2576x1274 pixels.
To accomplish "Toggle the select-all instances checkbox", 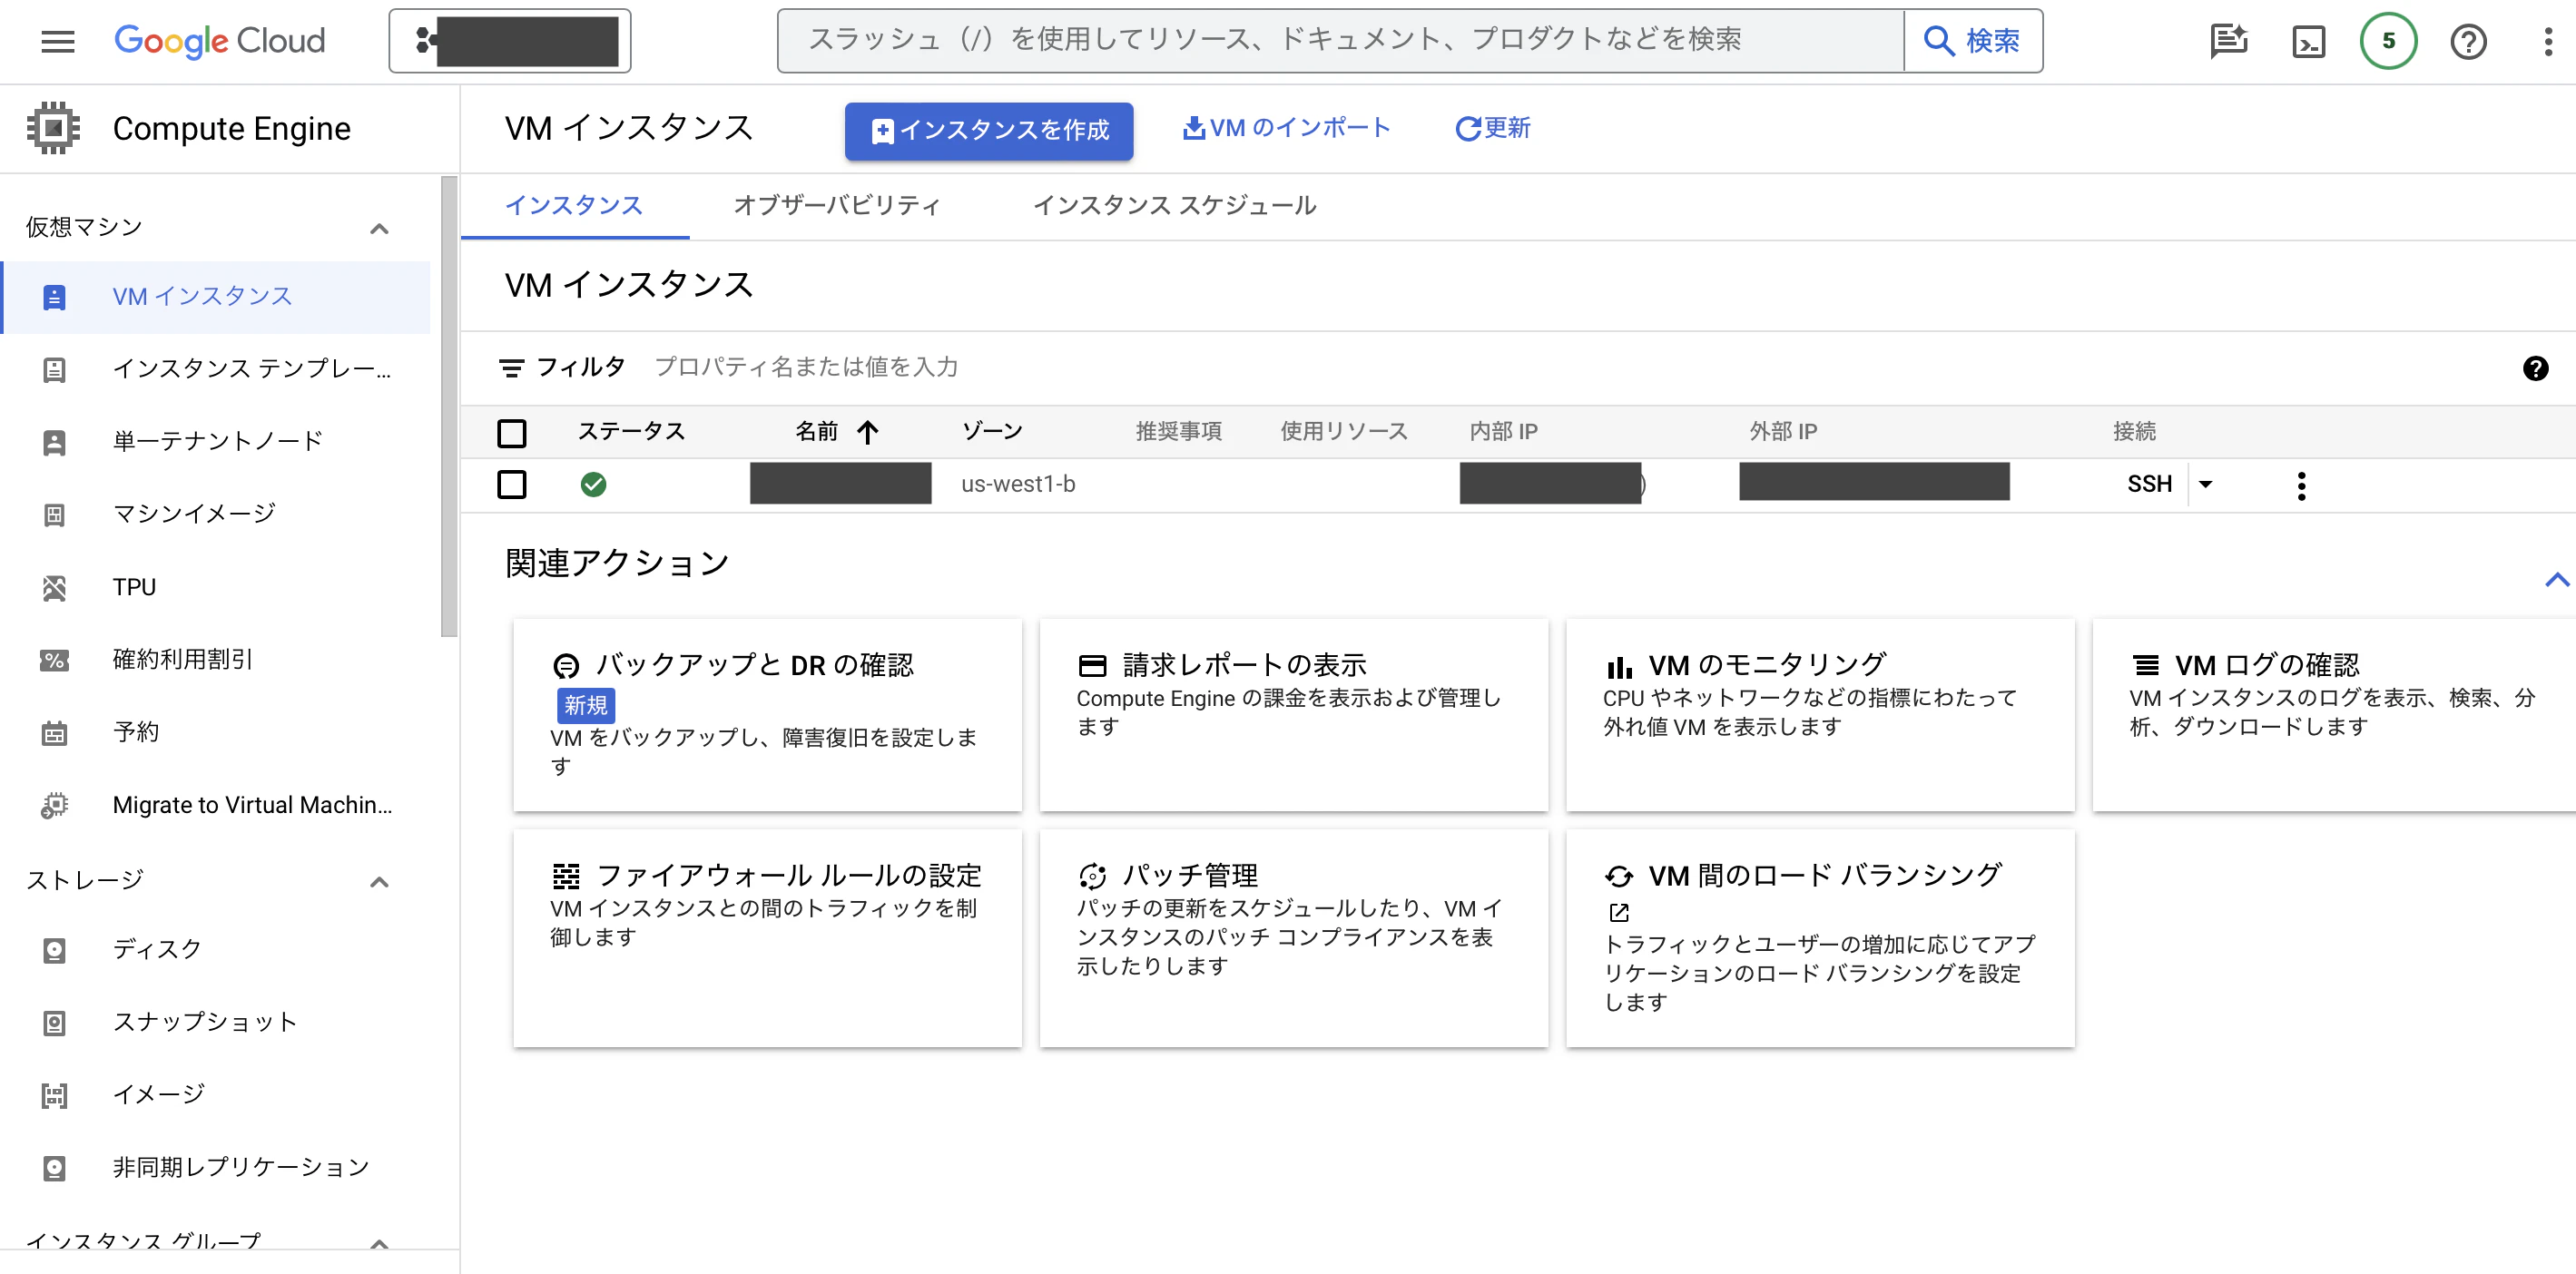I will tap(511, 433).
